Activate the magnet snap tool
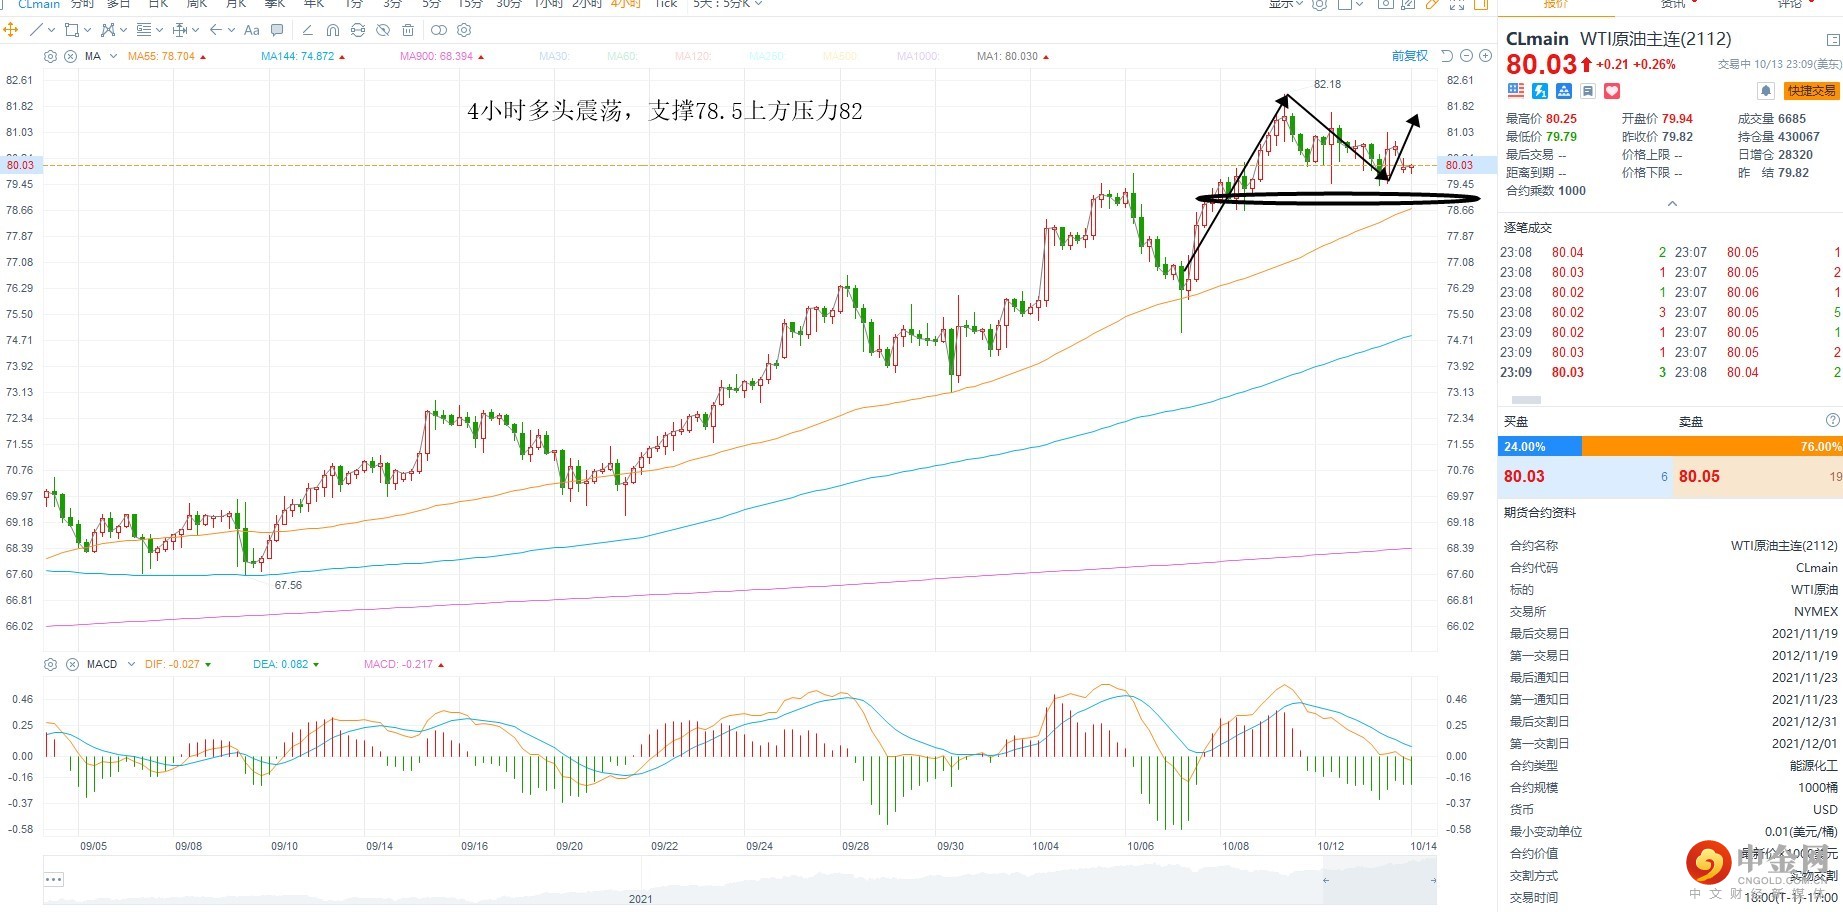This screenshot has height=912, width=1843. point(332,30)
